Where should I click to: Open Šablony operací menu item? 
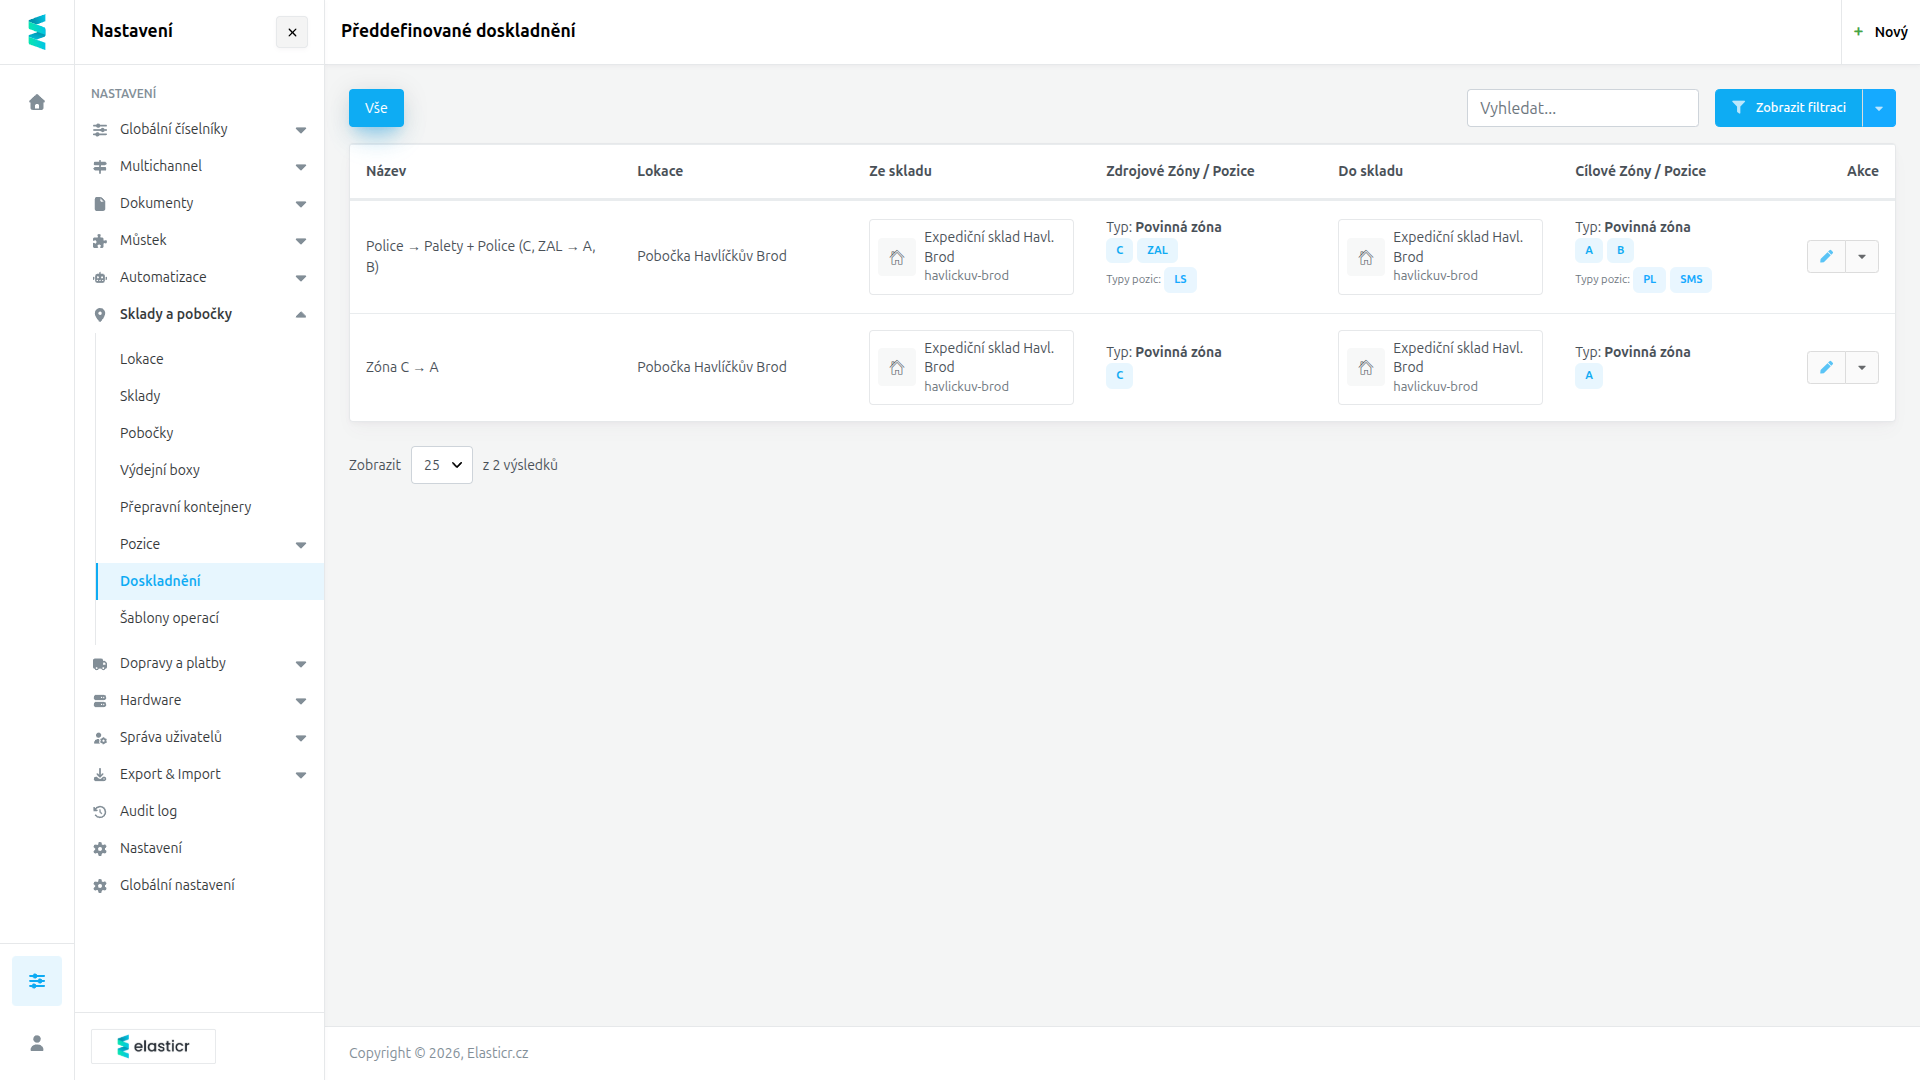click(169, 618)
